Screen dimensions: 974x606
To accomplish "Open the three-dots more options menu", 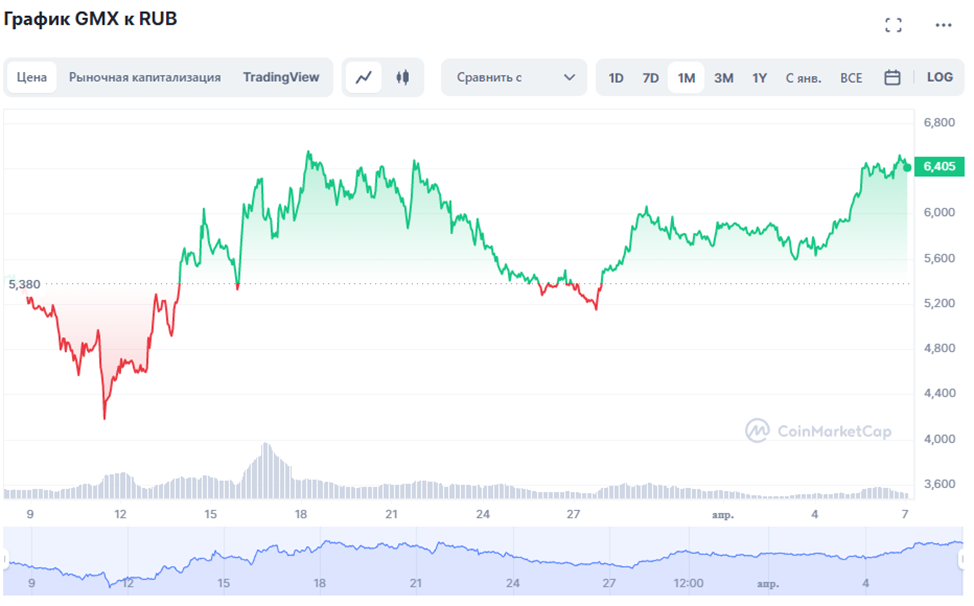I will 943,25.
